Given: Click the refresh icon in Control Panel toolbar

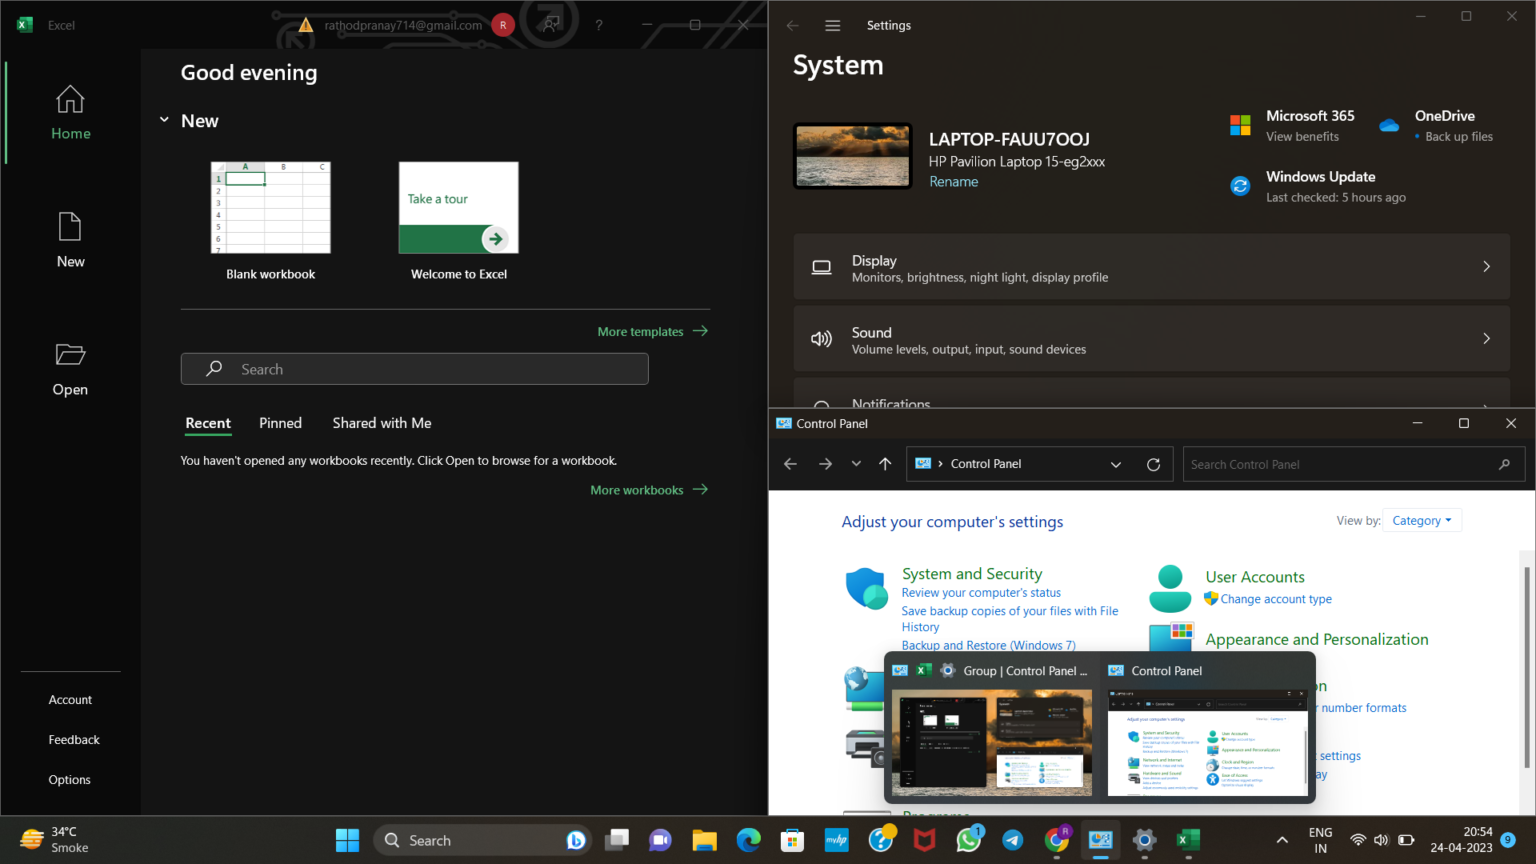Looking at the screenshot, I should click(x=1153, y=463).
